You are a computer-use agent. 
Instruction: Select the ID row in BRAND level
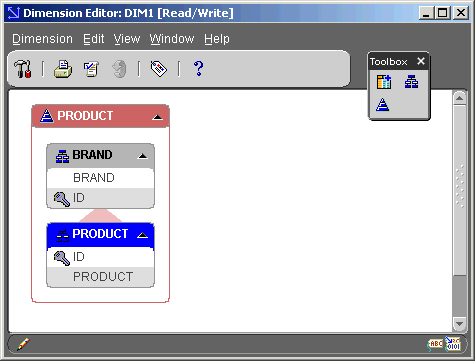100,198
